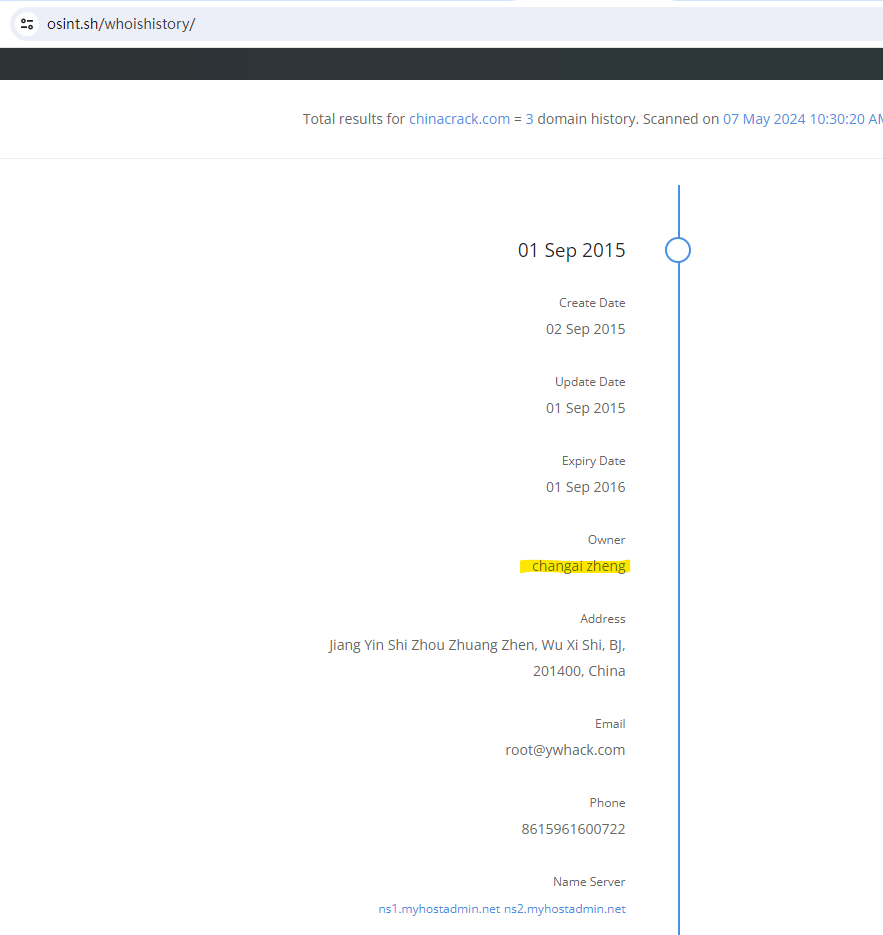The image size is (883, 935).
Task: Click the Jiang Yin Shi address line
Action: pyautogui.click(x=477, y=645)
